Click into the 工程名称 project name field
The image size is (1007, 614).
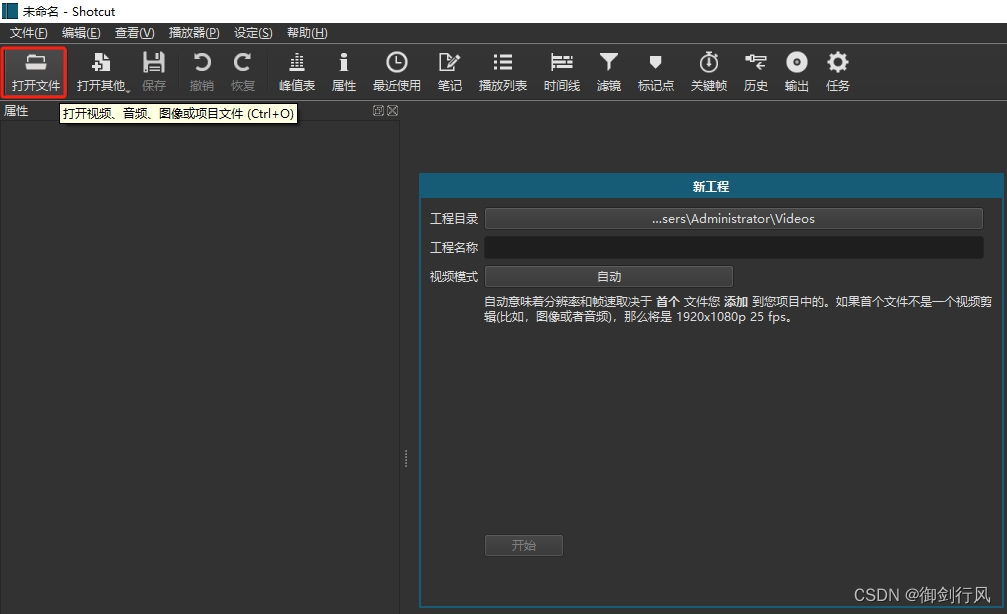tap(733, 247)
